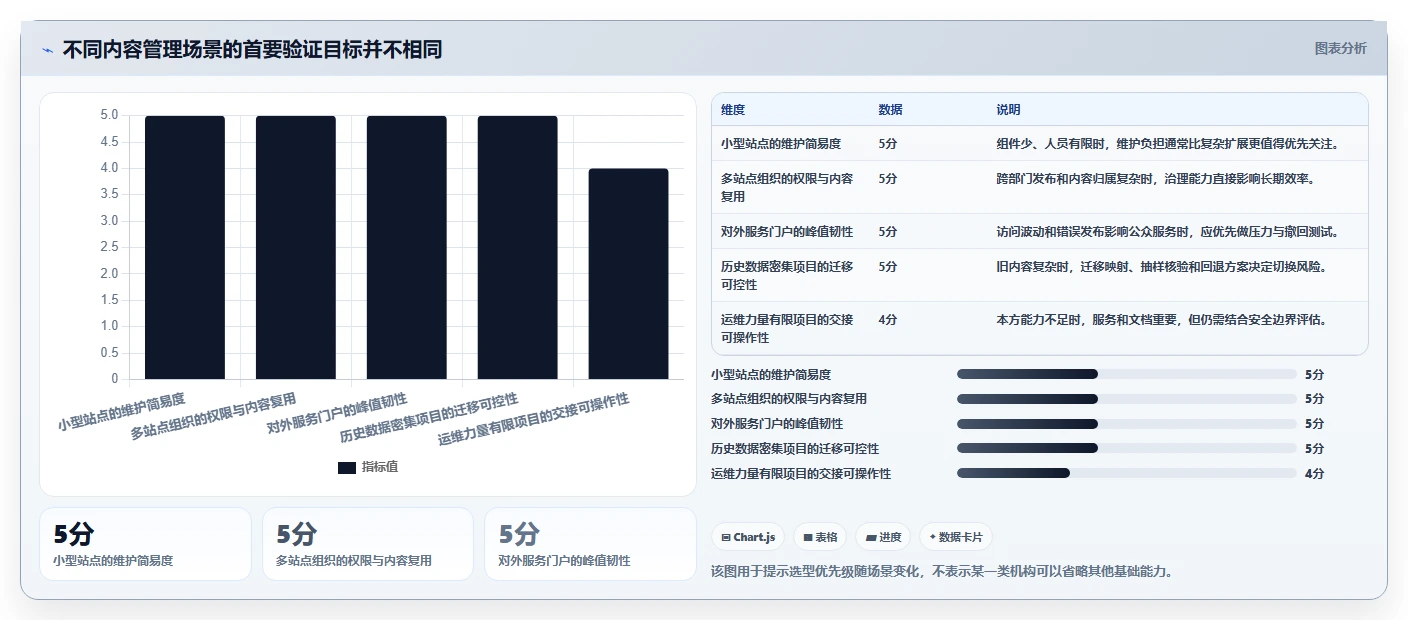The image size is (1408, 620).
Task: Click the 对外服务门户的峰值韧性 x-axis label
Action: point(337,413)
